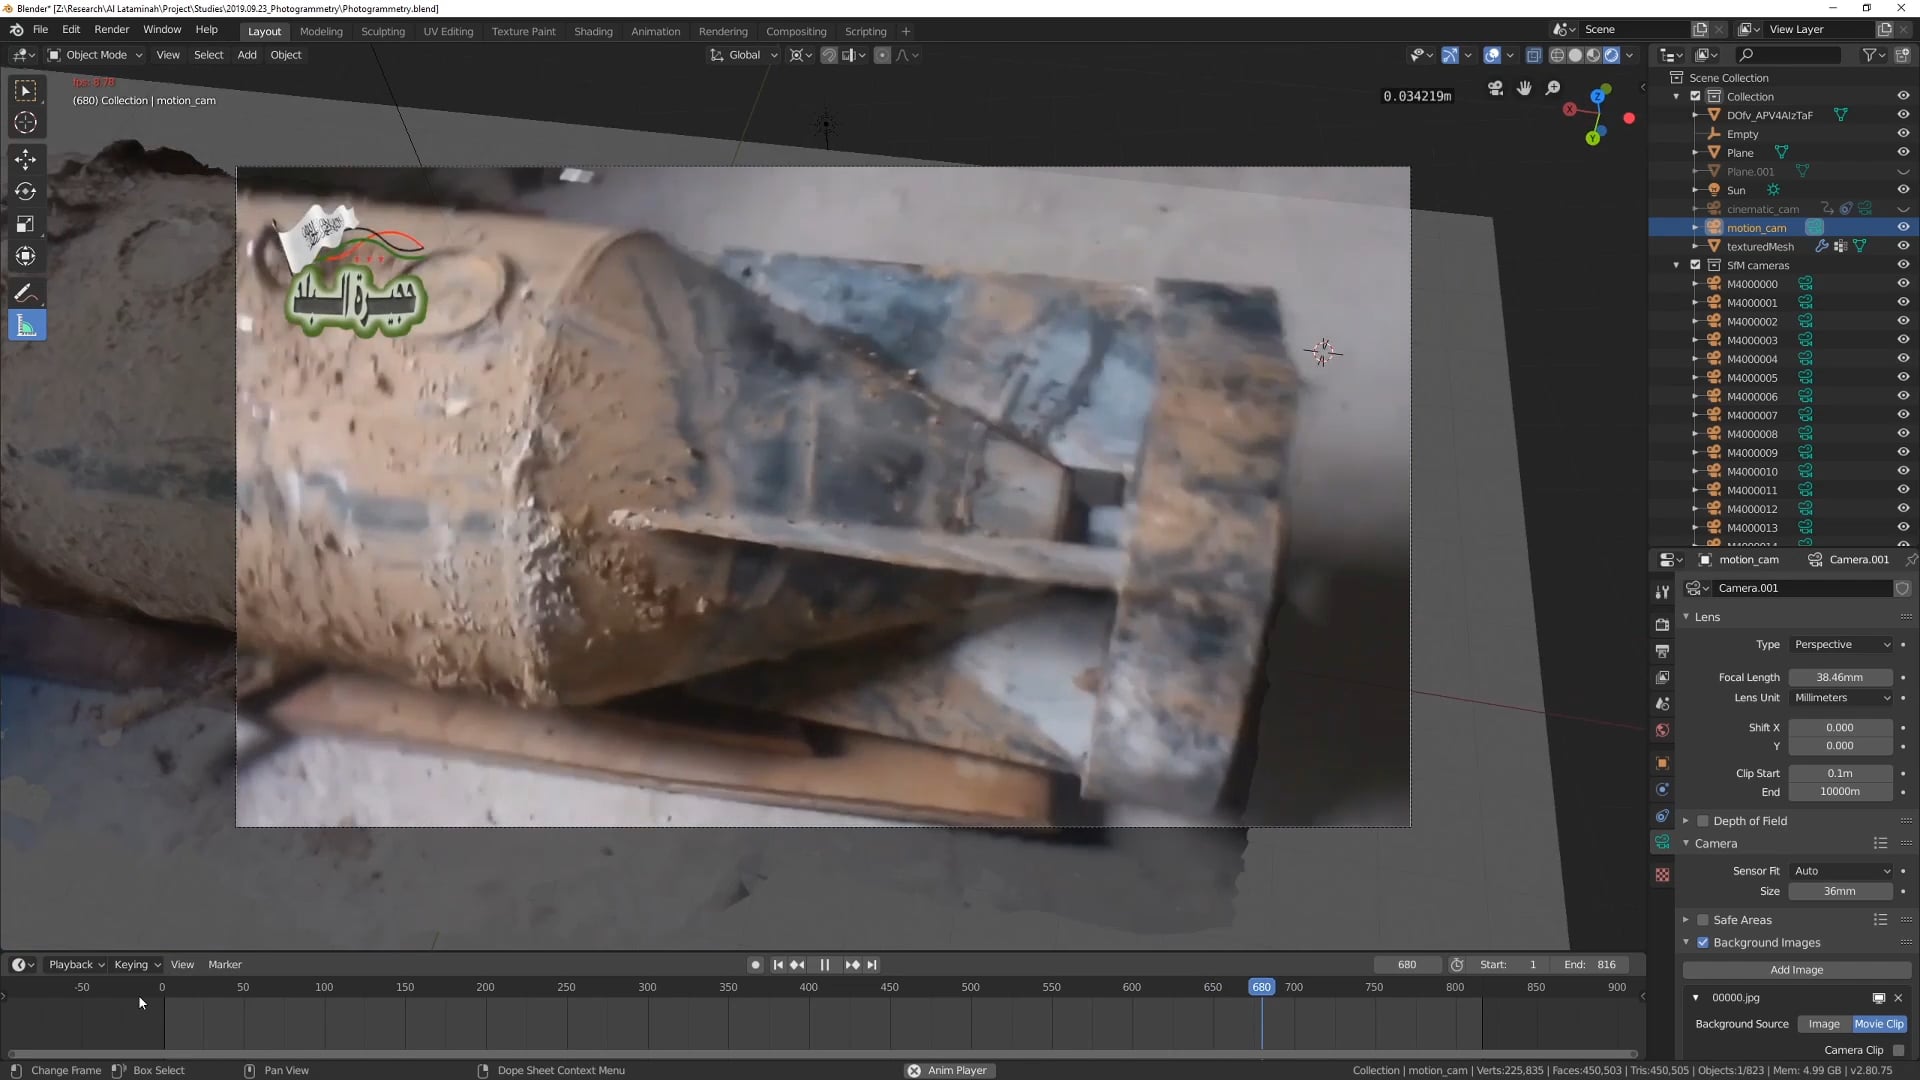
Task: Select the Scale tool
Action: tap(26, 224)
